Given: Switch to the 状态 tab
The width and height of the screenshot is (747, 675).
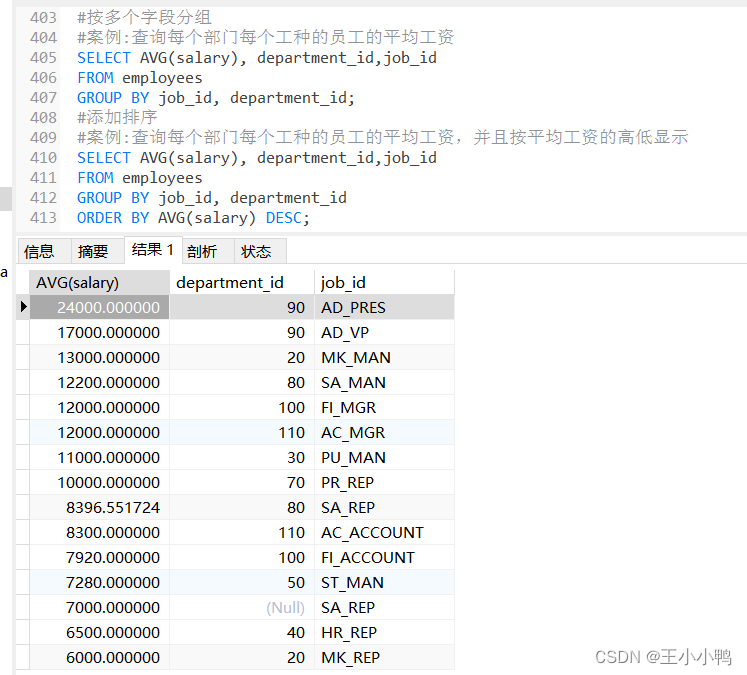Looking at the screenshot, I should point(260,251).
